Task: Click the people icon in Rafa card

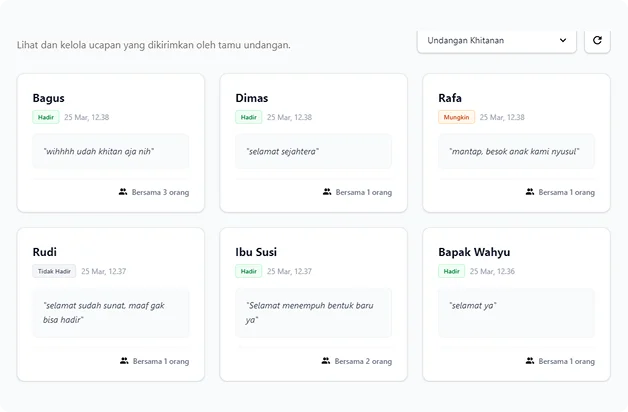Action: click(x=530, y=192)
